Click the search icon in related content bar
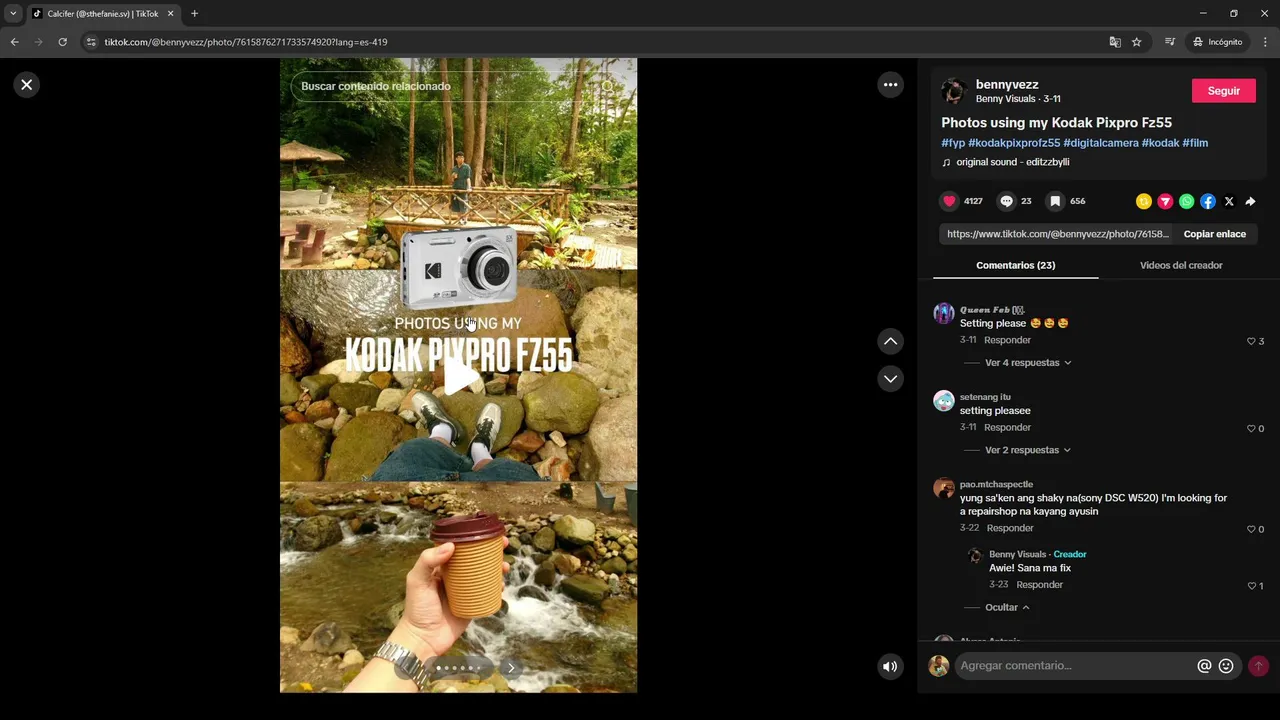1280x720 pixels. (x=607, y=86)
